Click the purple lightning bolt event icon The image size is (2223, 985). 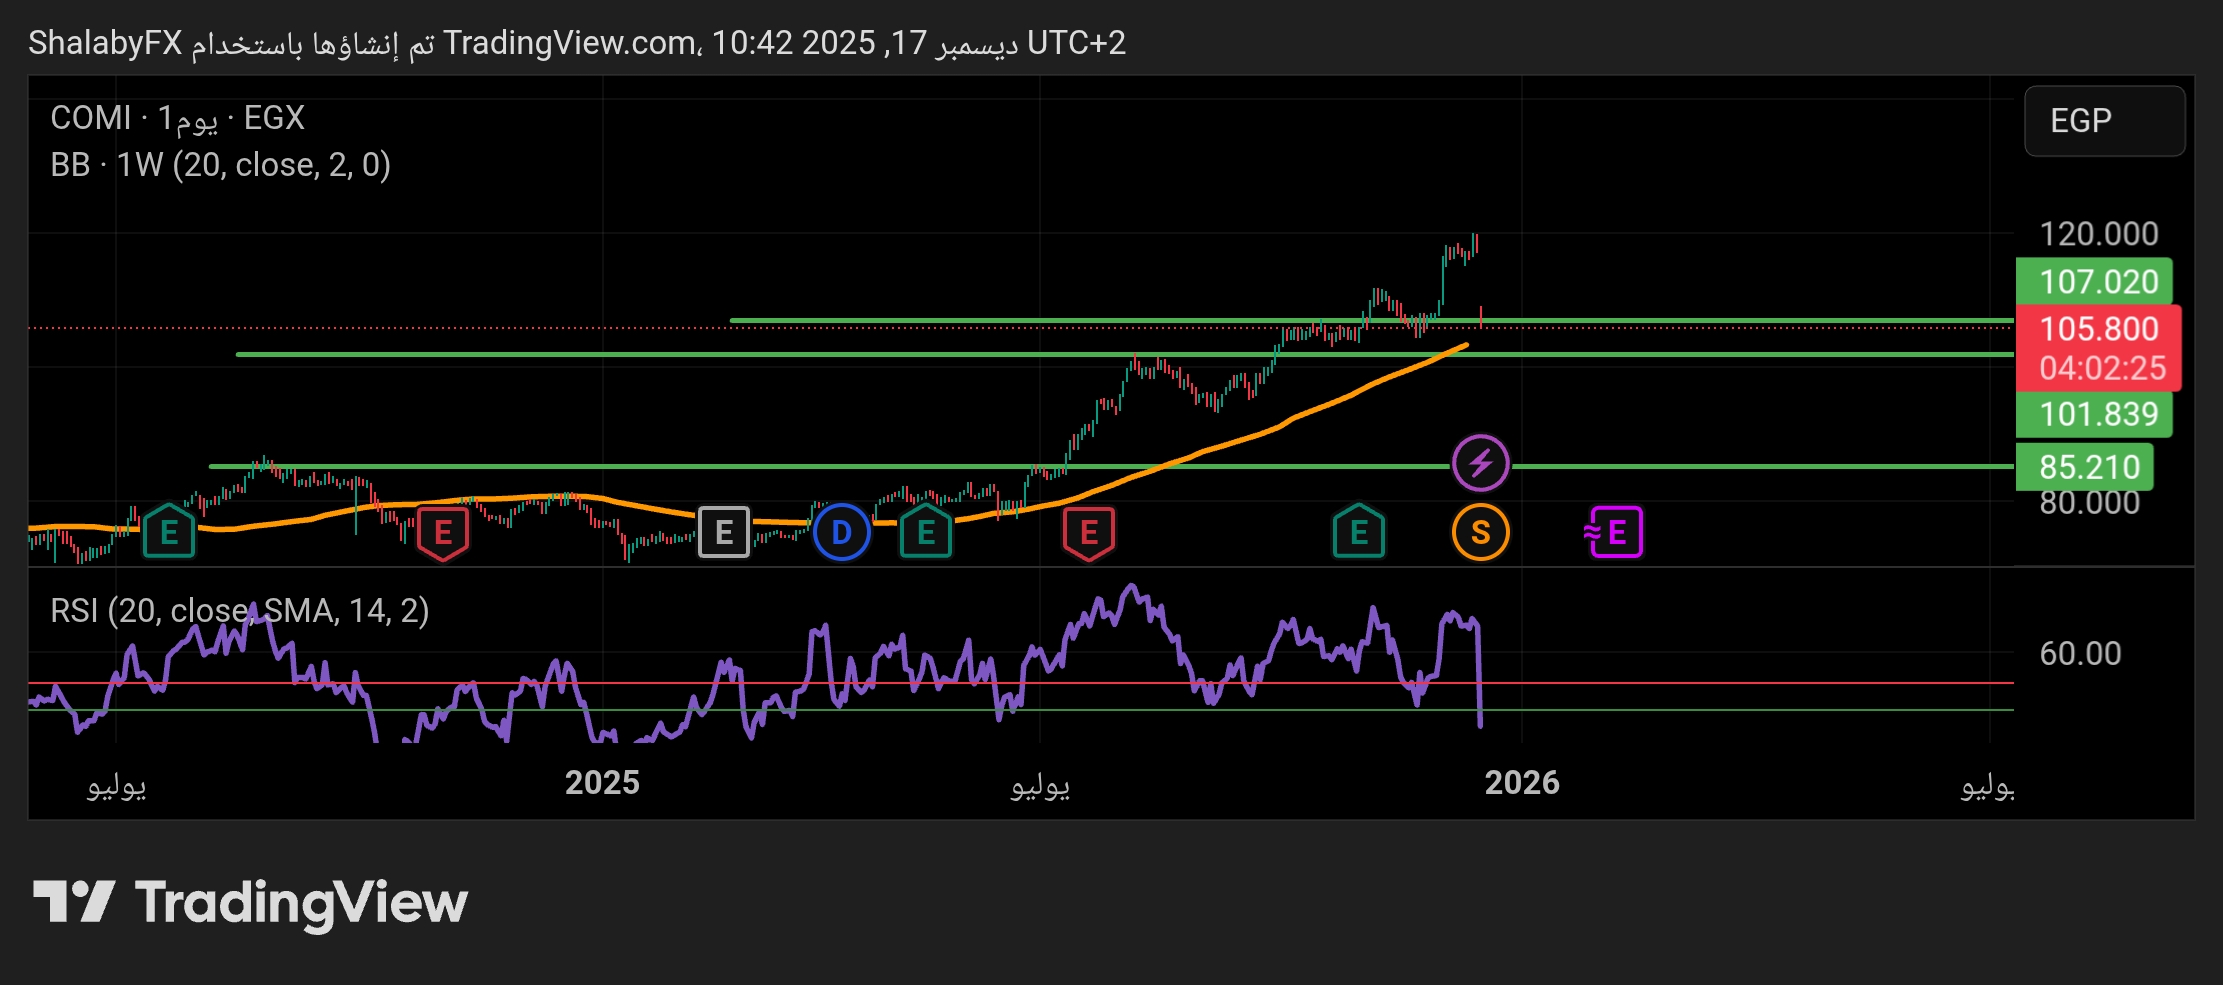click(1480, 463)
